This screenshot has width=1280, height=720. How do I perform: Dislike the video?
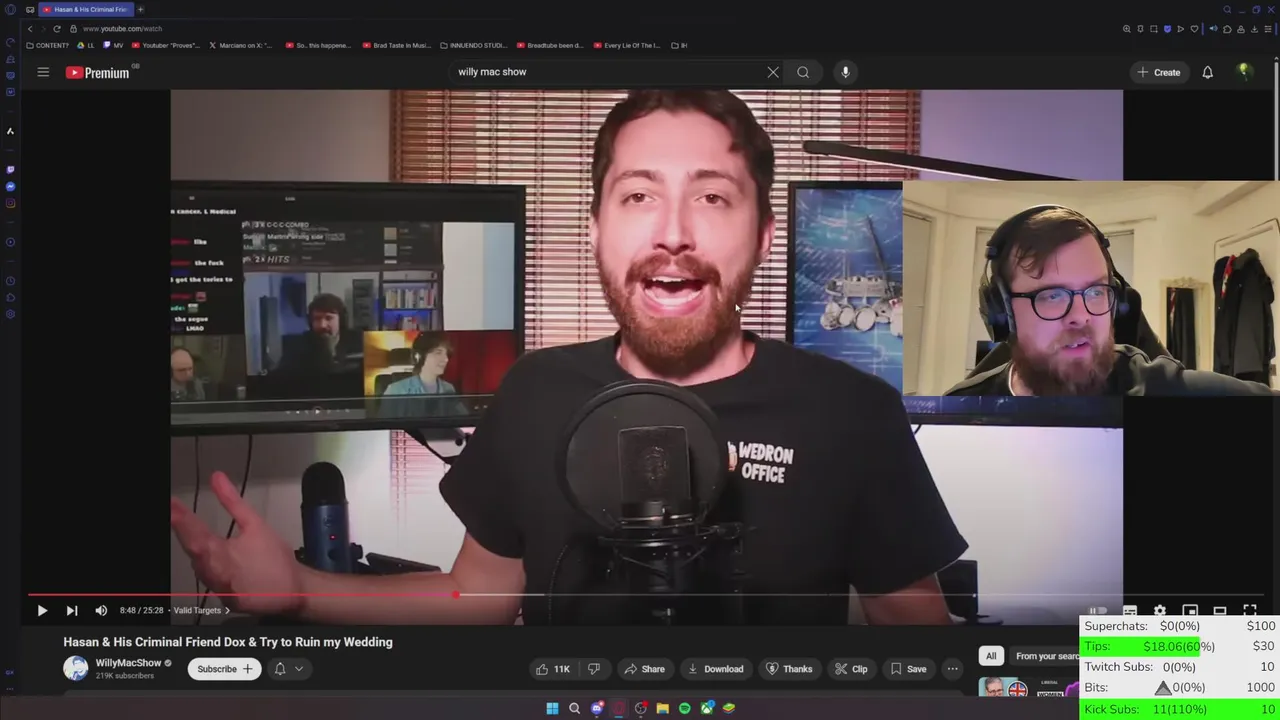(594, 669)
